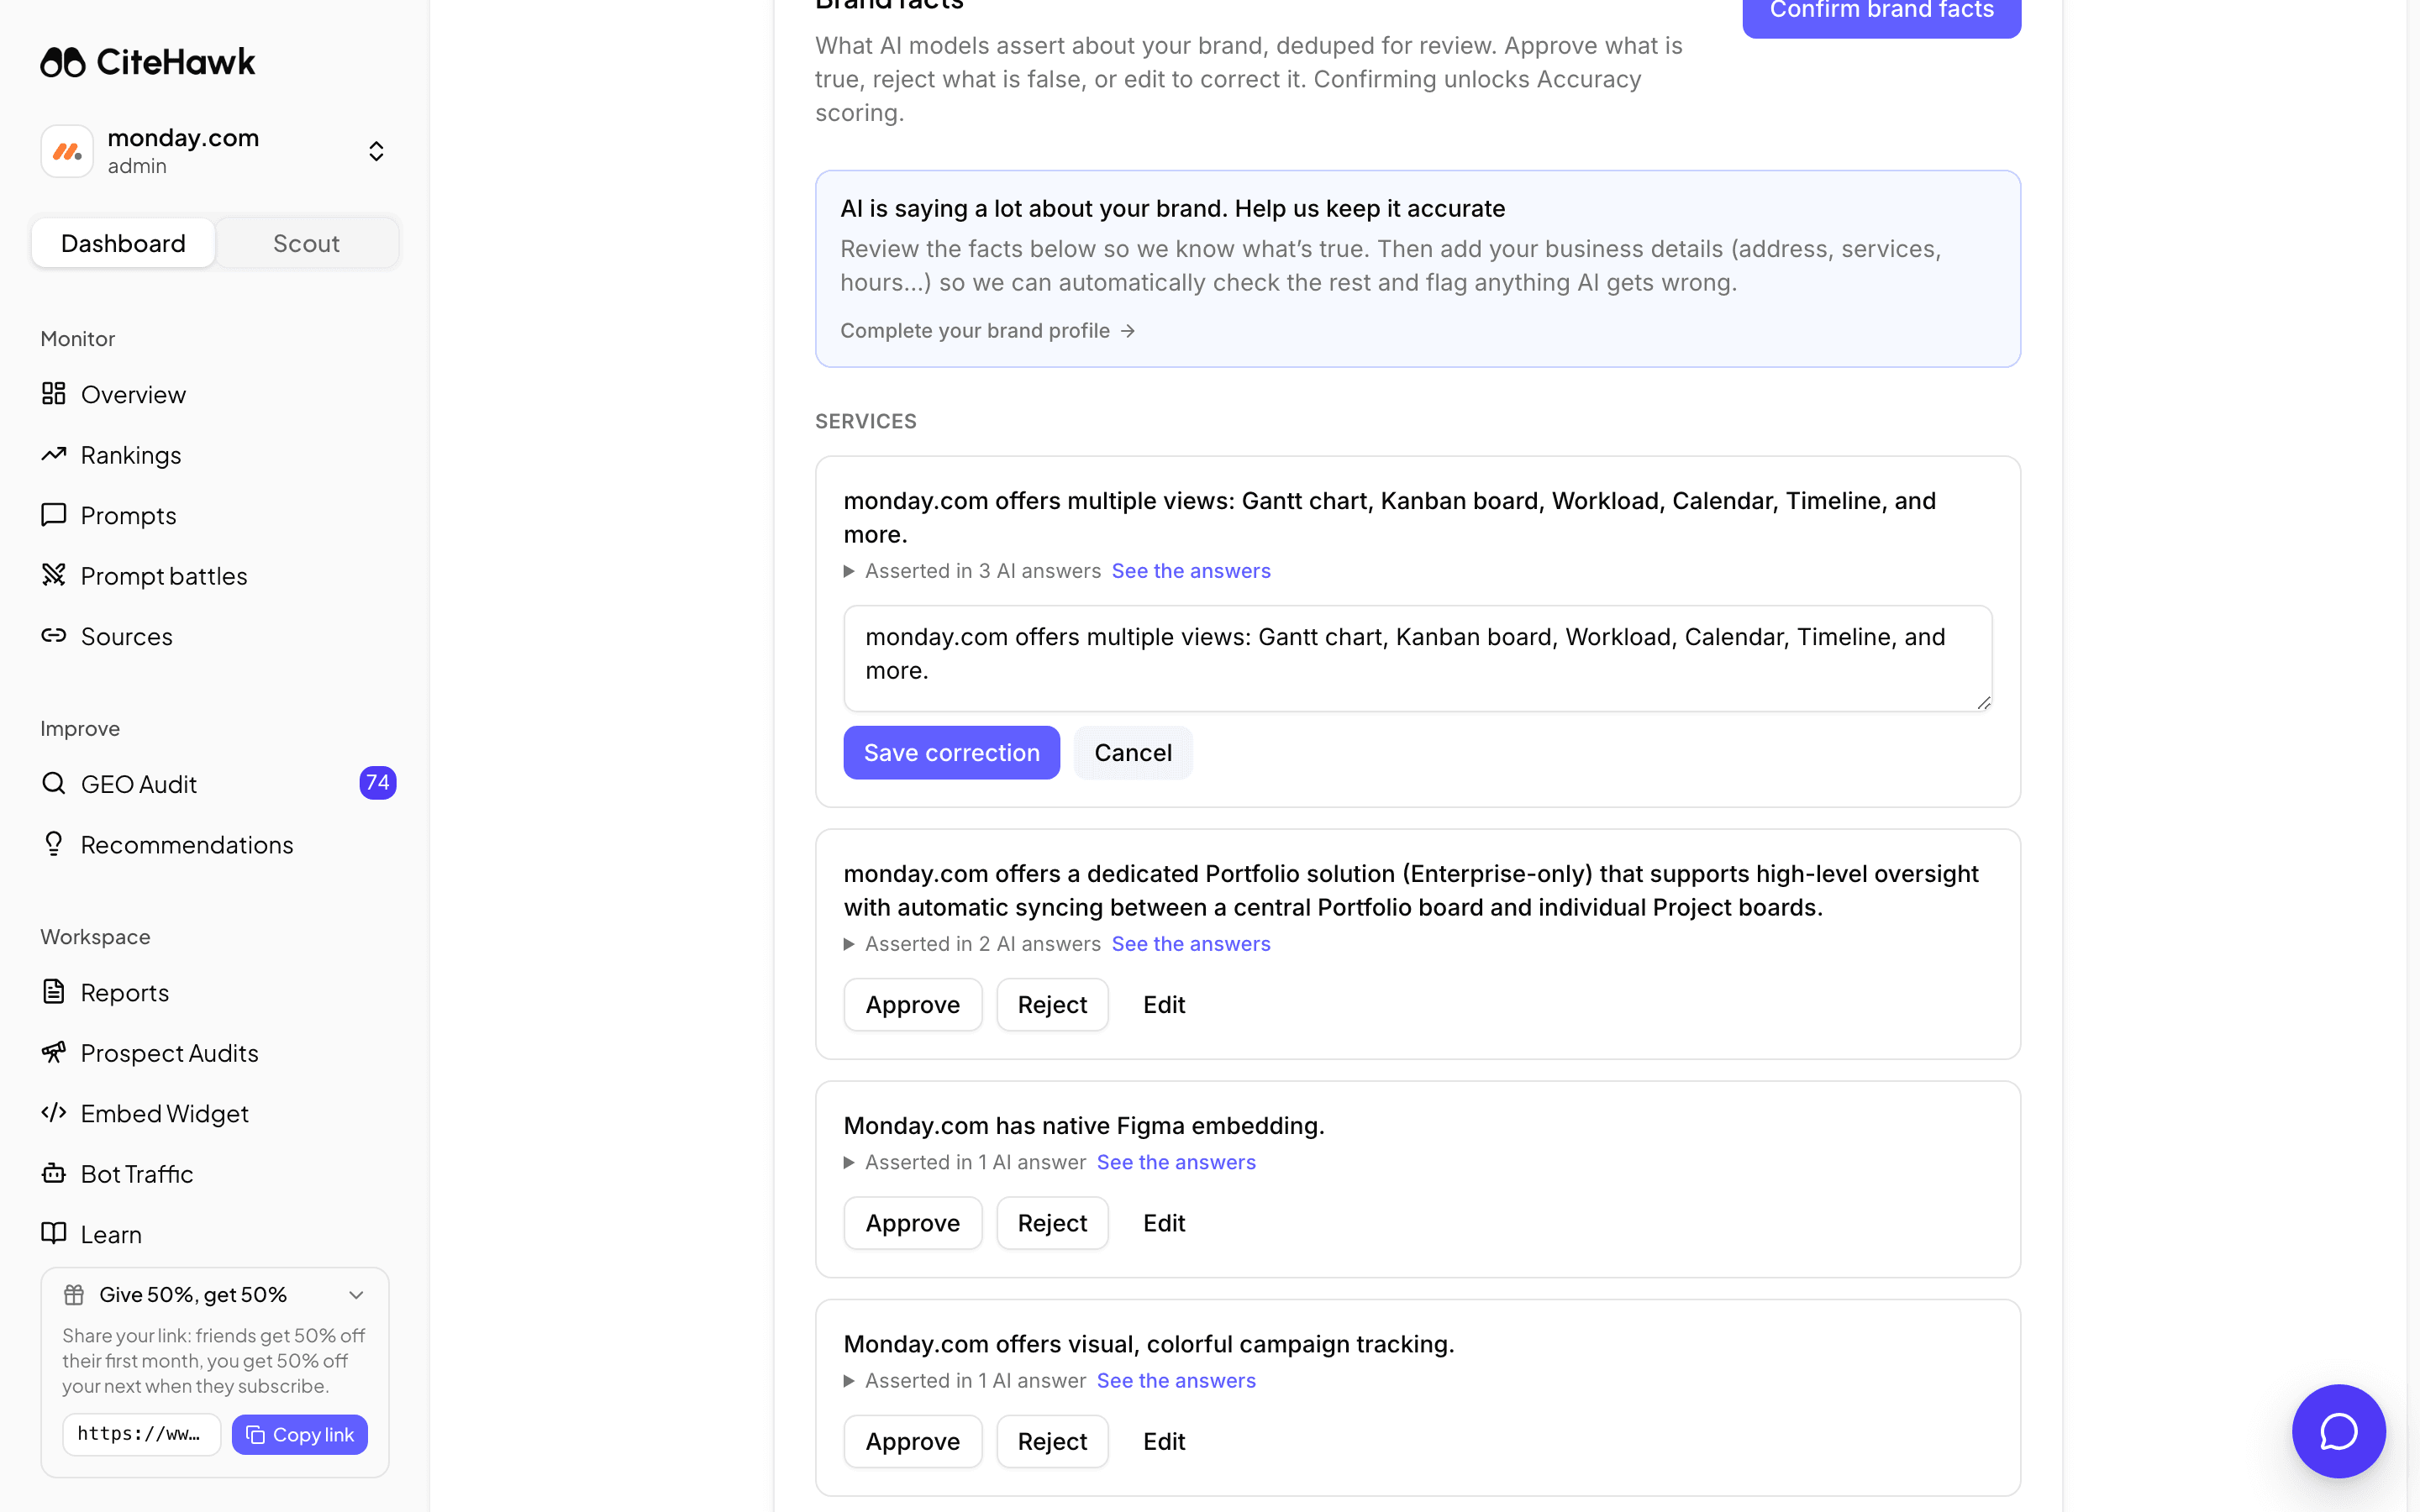Screen dimensions: 2420x1512
Task: Approve the native Figma embedding fact
Action: (x=912, y=1223)
